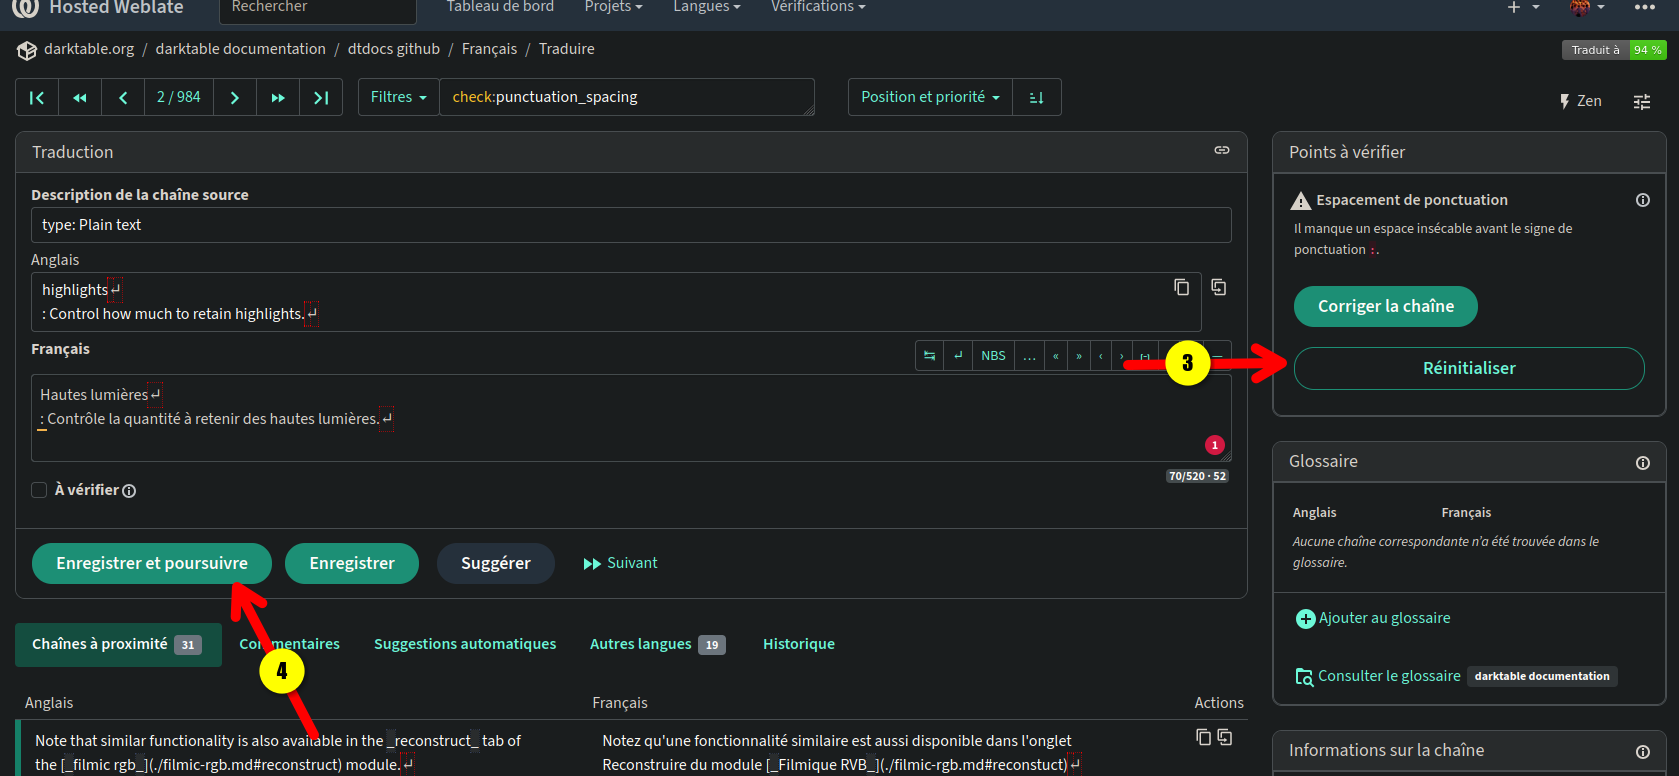Image resolution: width=1679 pixels, height=776 pixels.
Task: Toggle sort direction icon beside Position et priorité
Action: tap(1037, 97)
